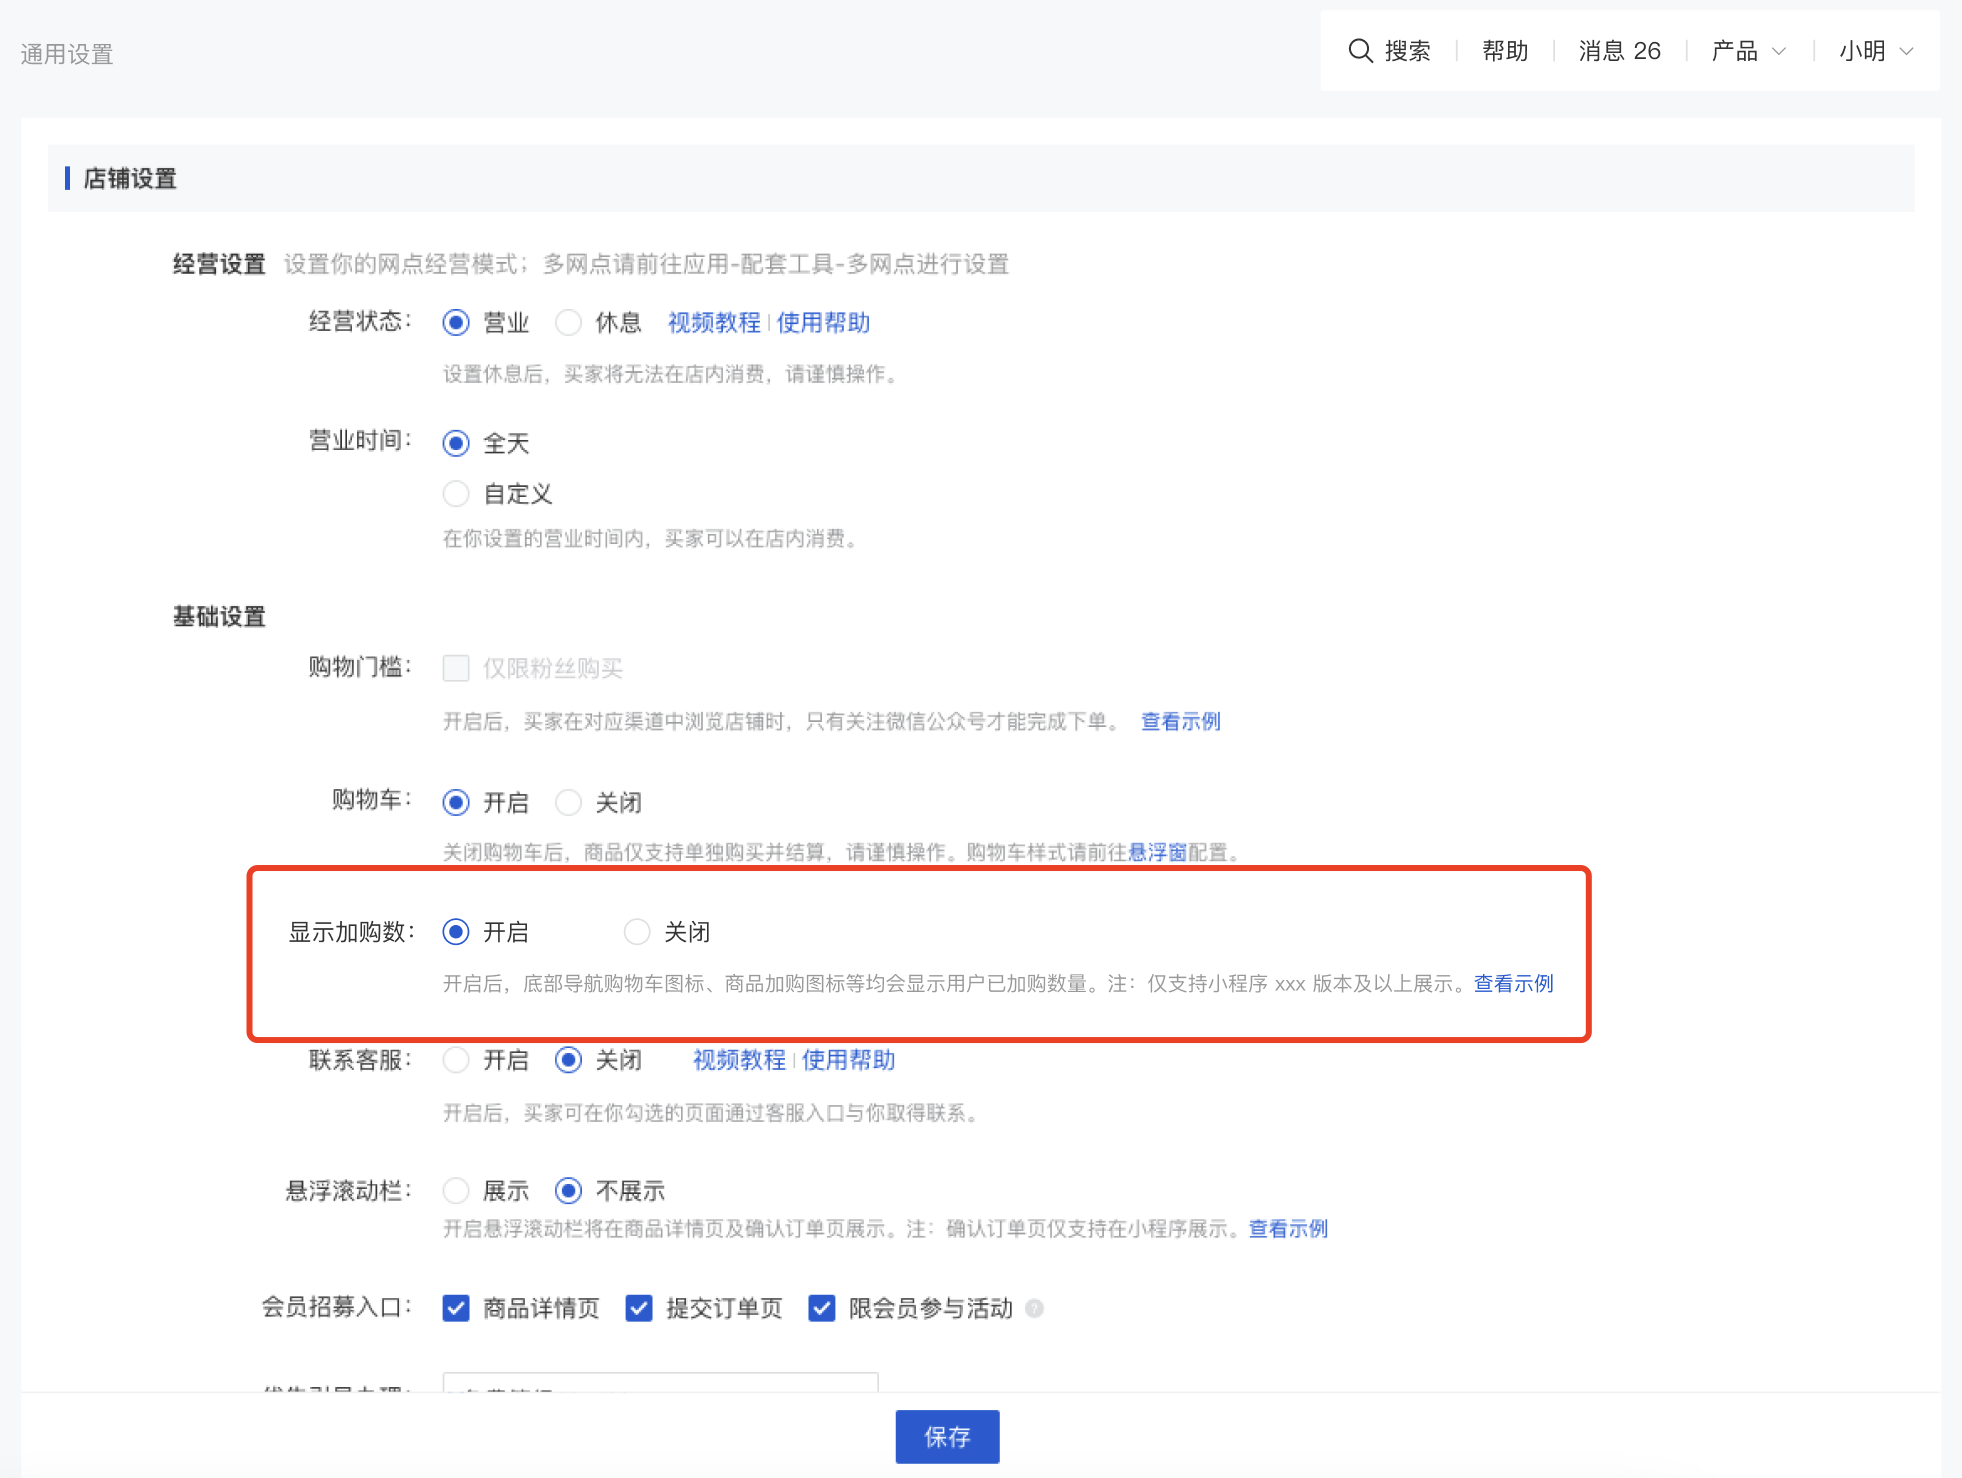Click the 保存 button
The height and width of the screenshot is (1478, 1962).
947,1437
